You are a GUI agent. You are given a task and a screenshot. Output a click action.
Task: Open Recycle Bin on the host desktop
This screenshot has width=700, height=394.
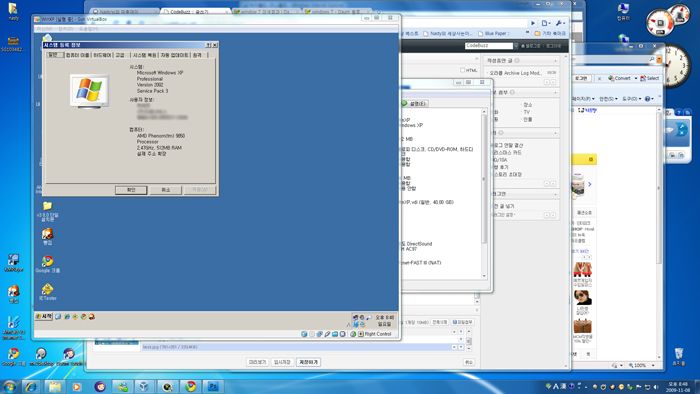[679, 356]
